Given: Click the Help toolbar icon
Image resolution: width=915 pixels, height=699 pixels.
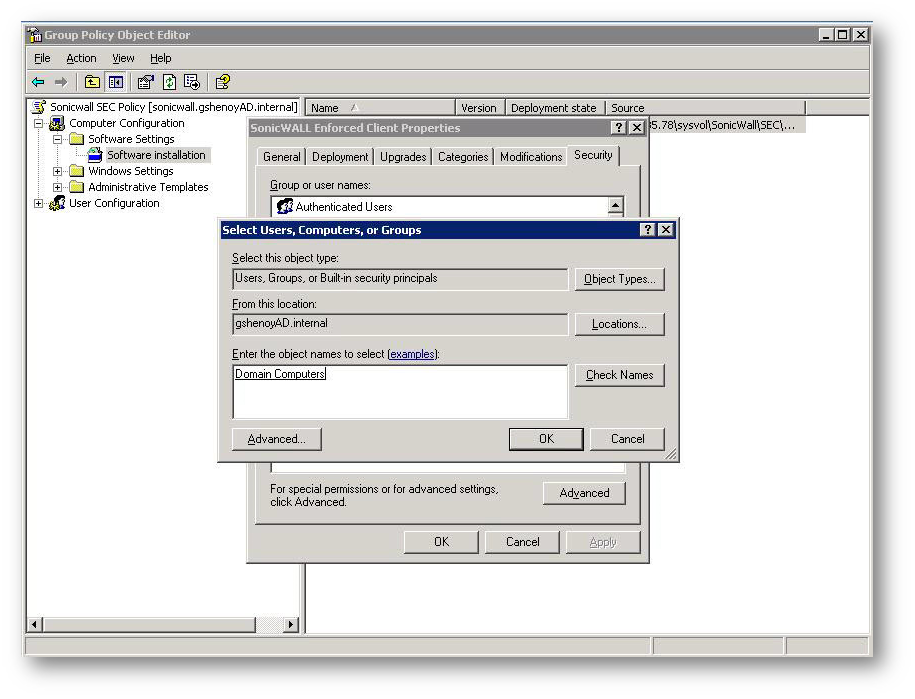Looking at the screenshot, I should pos(223,82).
